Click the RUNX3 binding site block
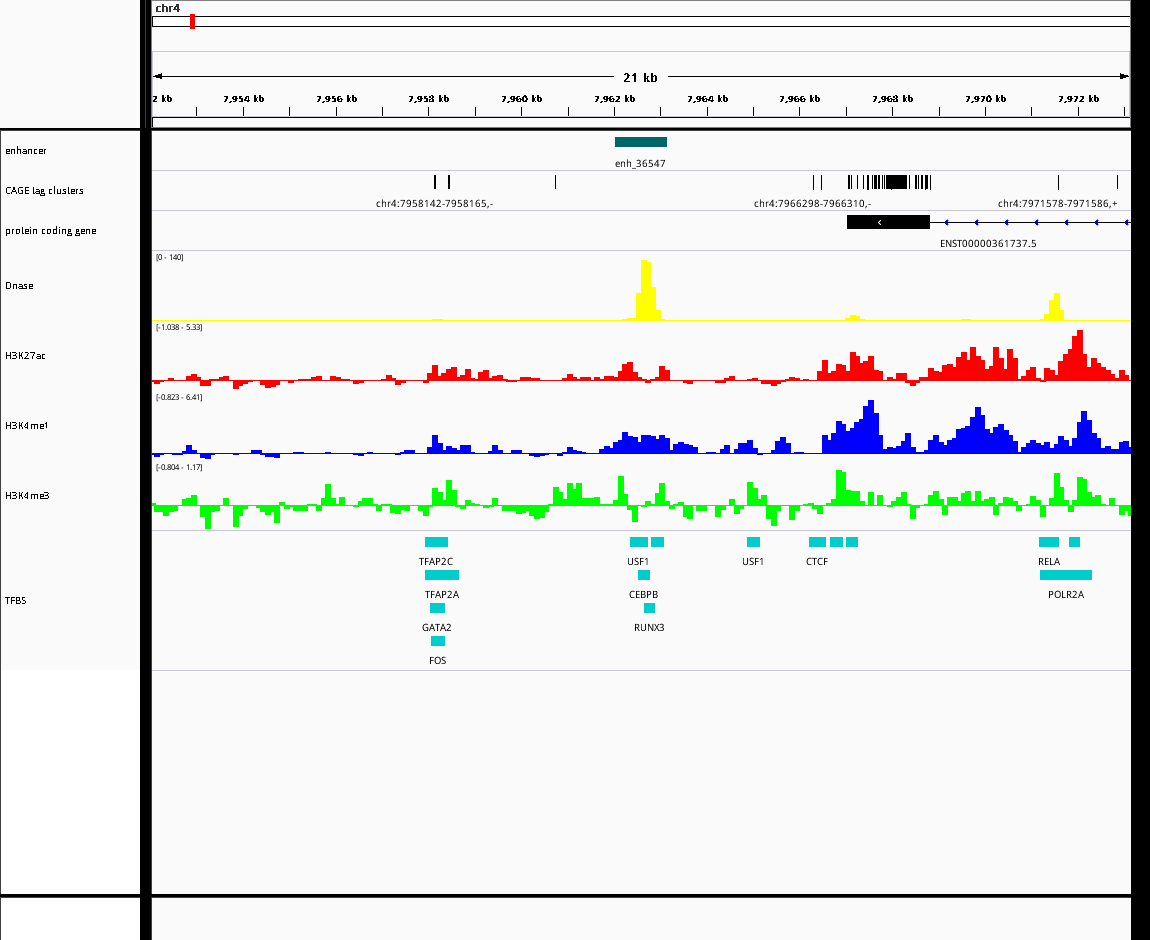Image resolution: width=1150 pixels, height=940 pixels. pyautogui.click(x=649, y=608)
